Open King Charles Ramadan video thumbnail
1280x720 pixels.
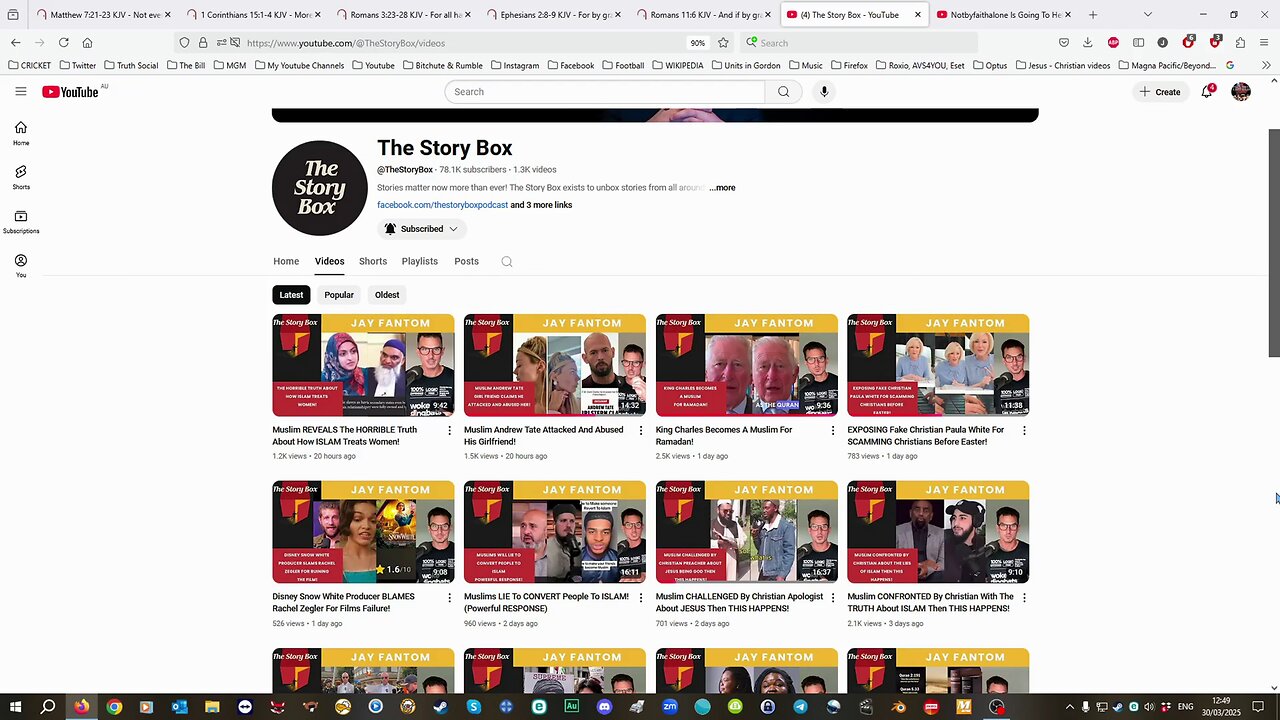pyautogui.click(x=747, y=365)
